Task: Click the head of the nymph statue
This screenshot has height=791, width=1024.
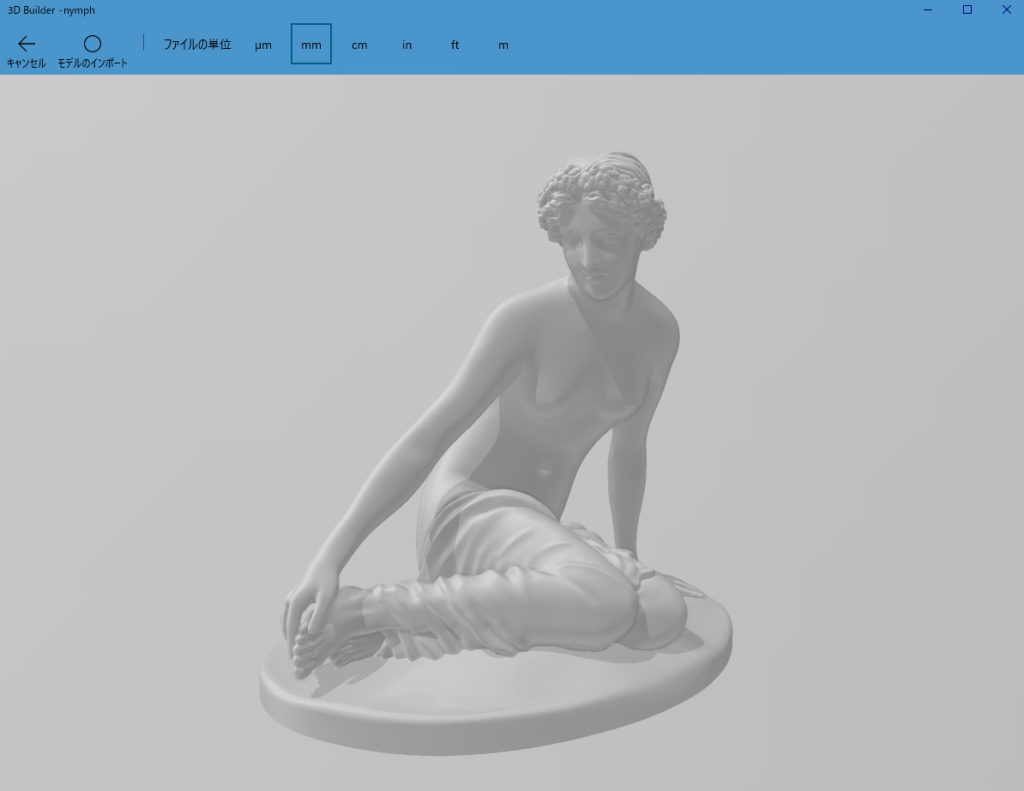Action: 602,215
